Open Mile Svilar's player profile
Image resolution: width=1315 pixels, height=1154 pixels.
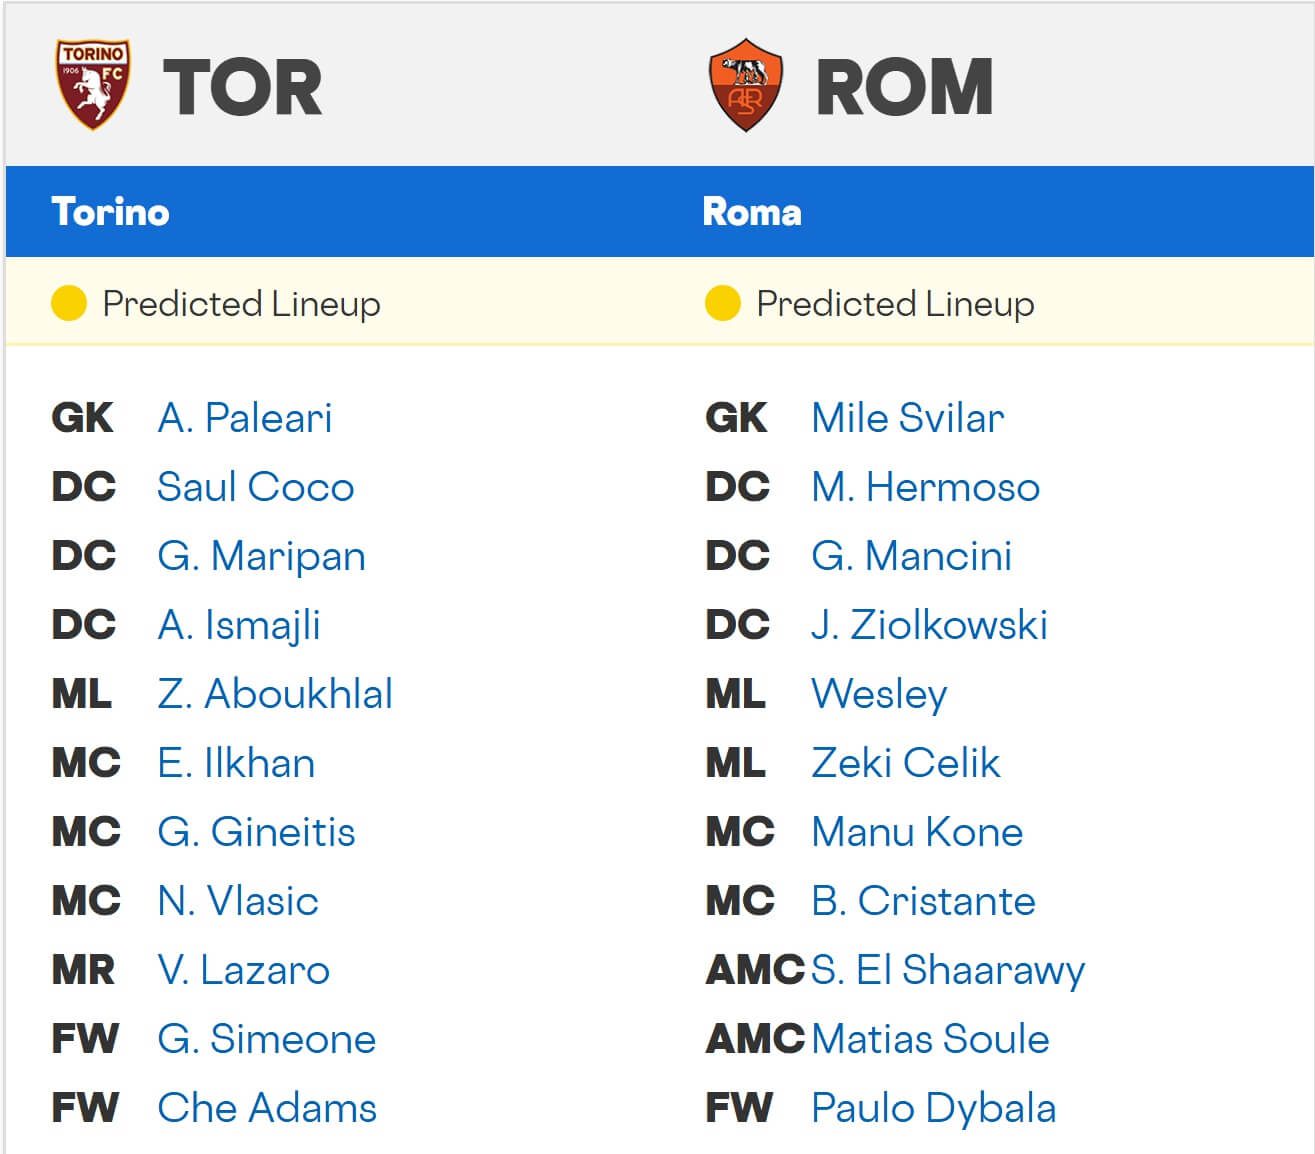pos(905,418)
